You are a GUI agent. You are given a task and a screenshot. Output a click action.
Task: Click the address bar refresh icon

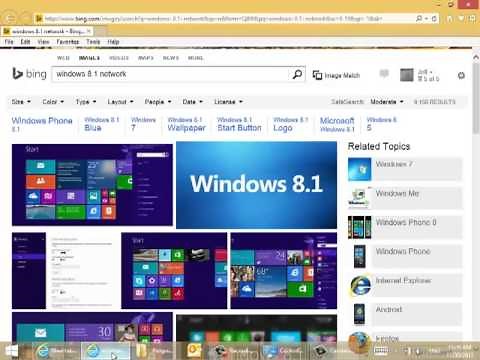click(x=434, y=19)
